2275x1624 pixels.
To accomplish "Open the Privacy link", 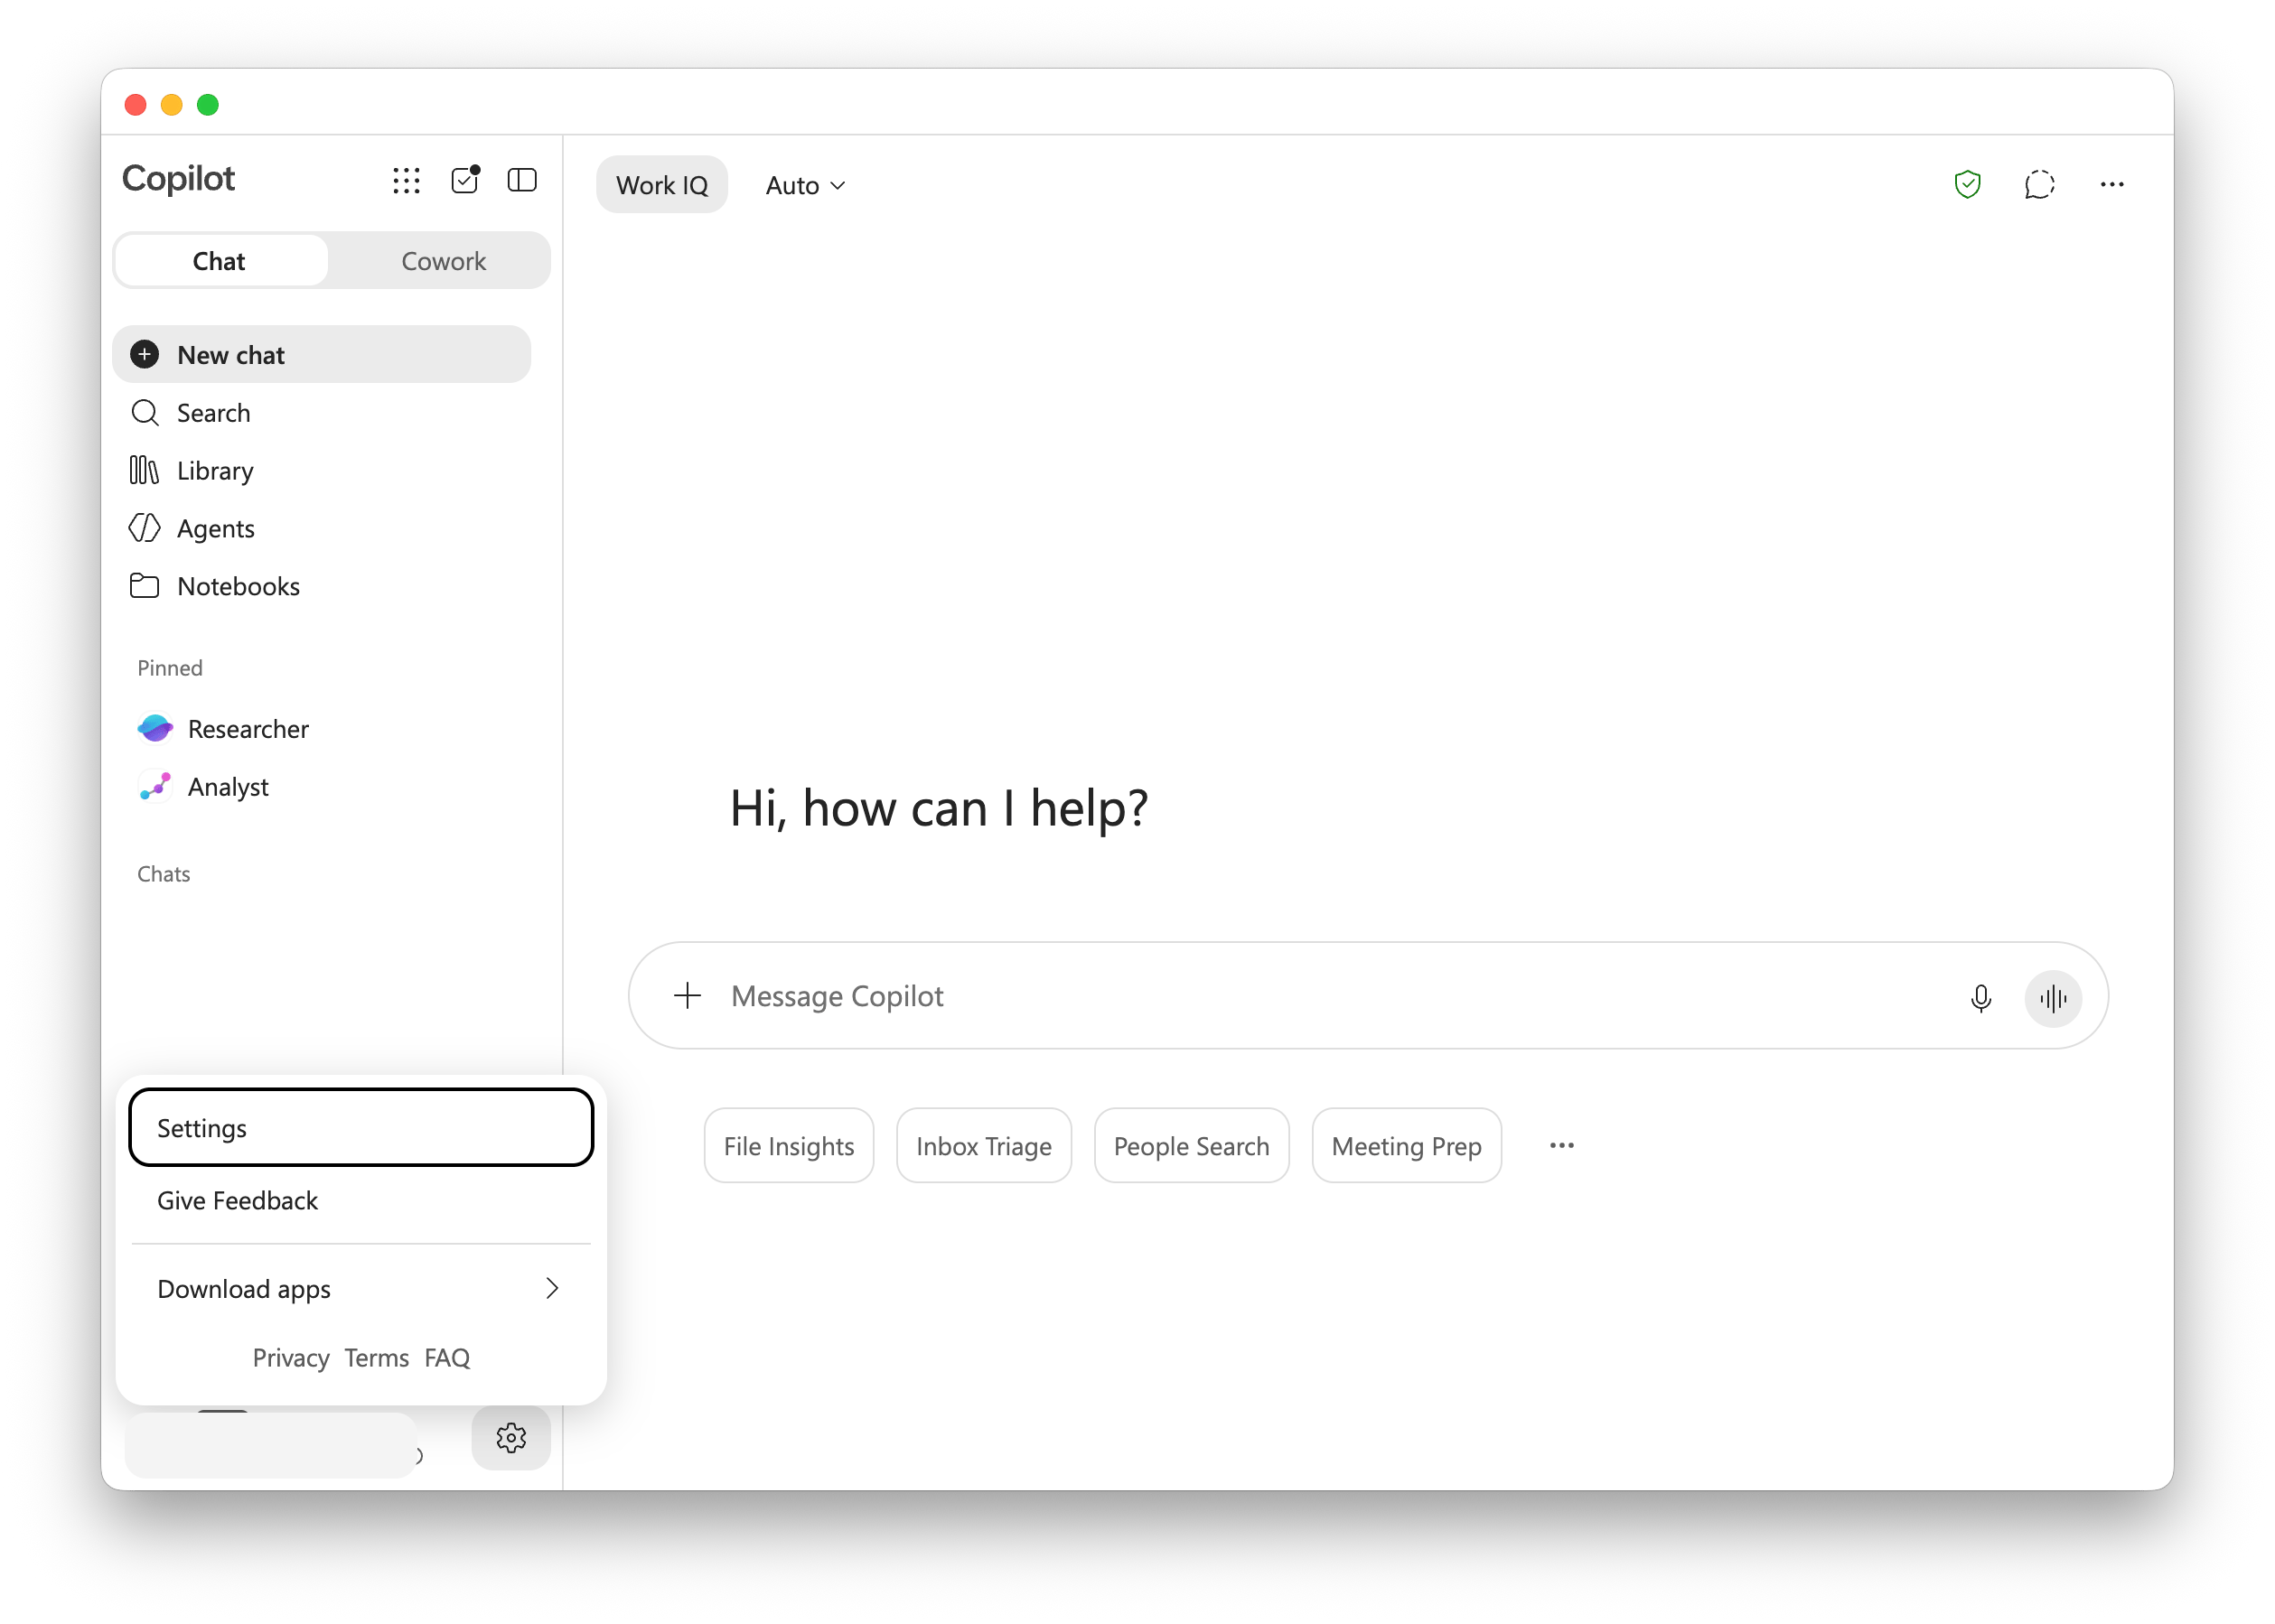I will [x=291, y=1358].
